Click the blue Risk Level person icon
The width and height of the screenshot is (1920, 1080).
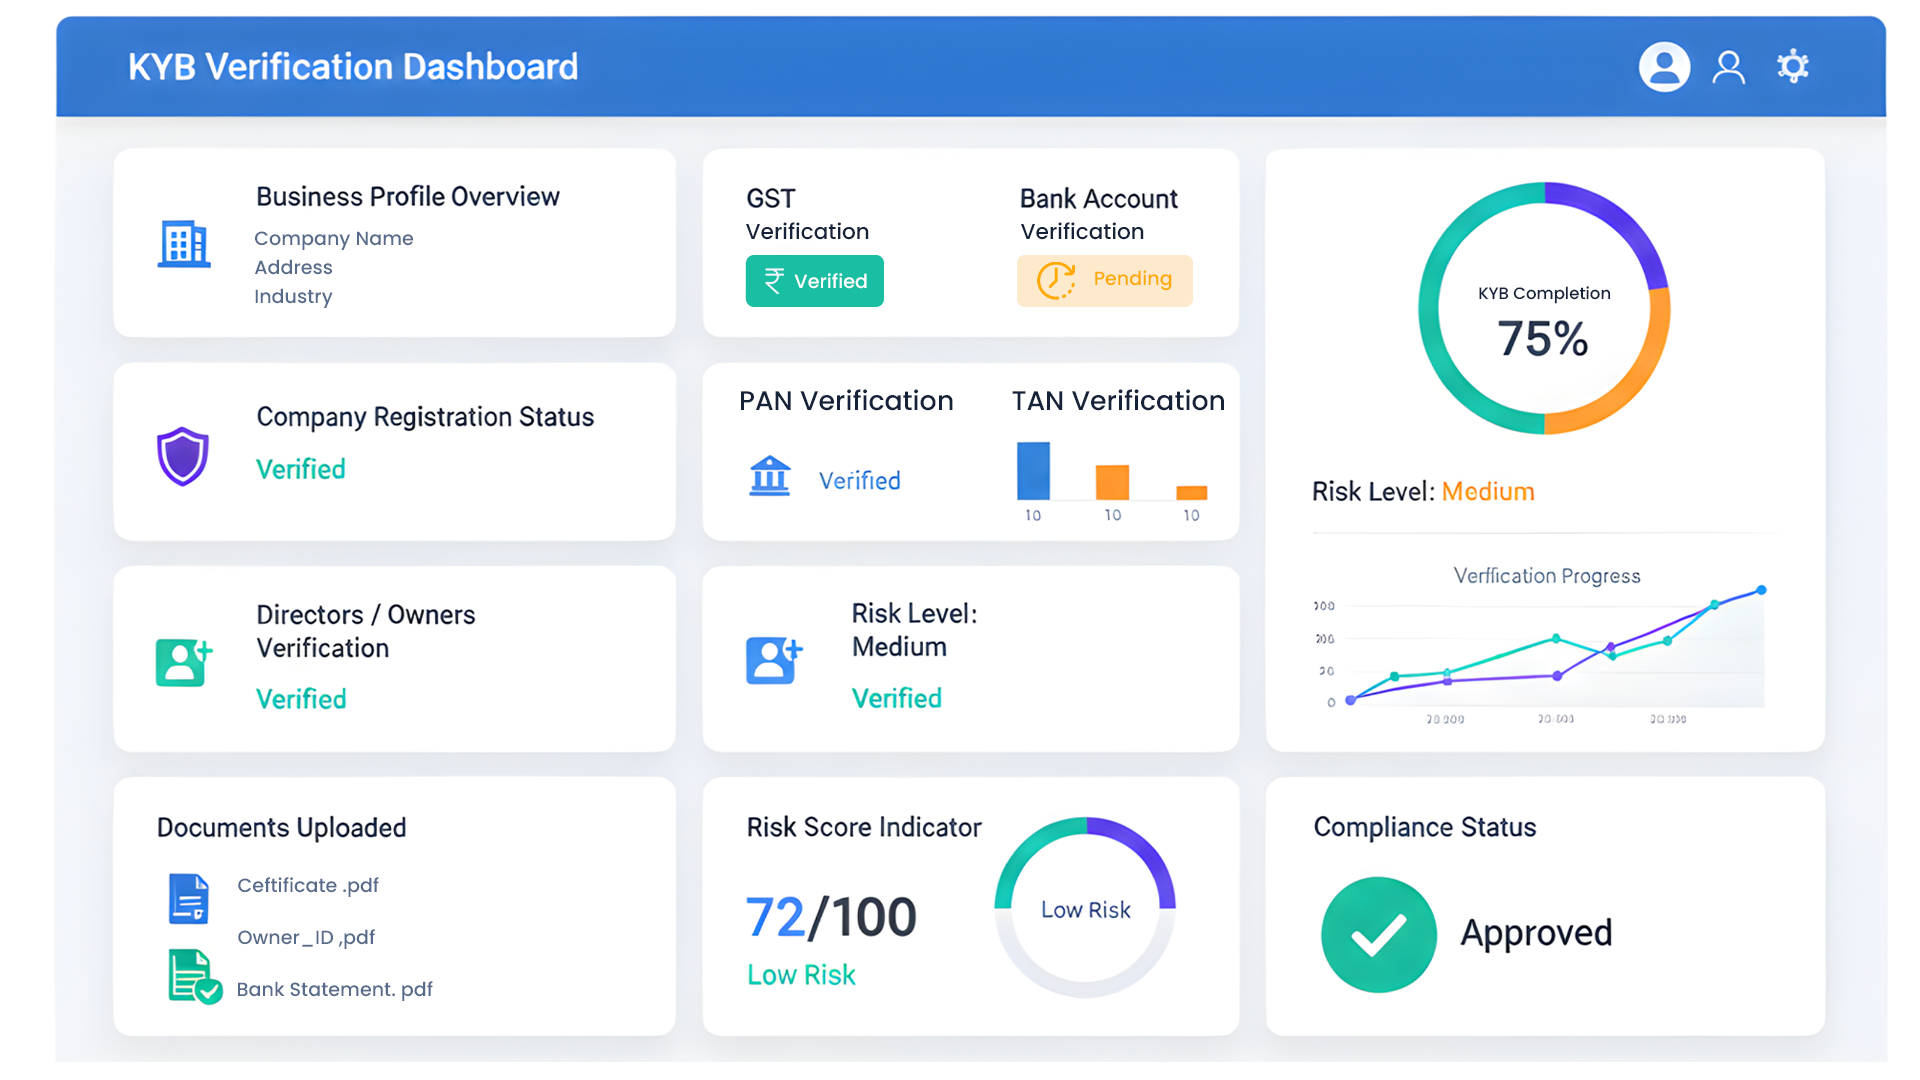tap(773, 660)
